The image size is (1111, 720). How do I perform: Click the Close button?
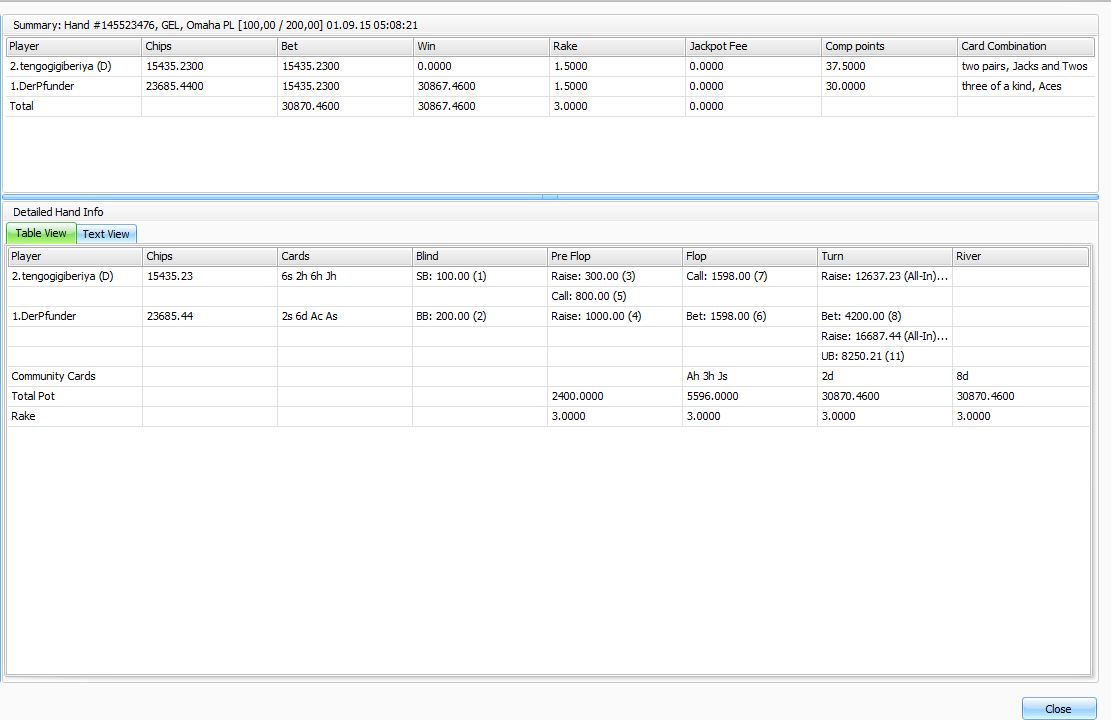coord(1058,708)
